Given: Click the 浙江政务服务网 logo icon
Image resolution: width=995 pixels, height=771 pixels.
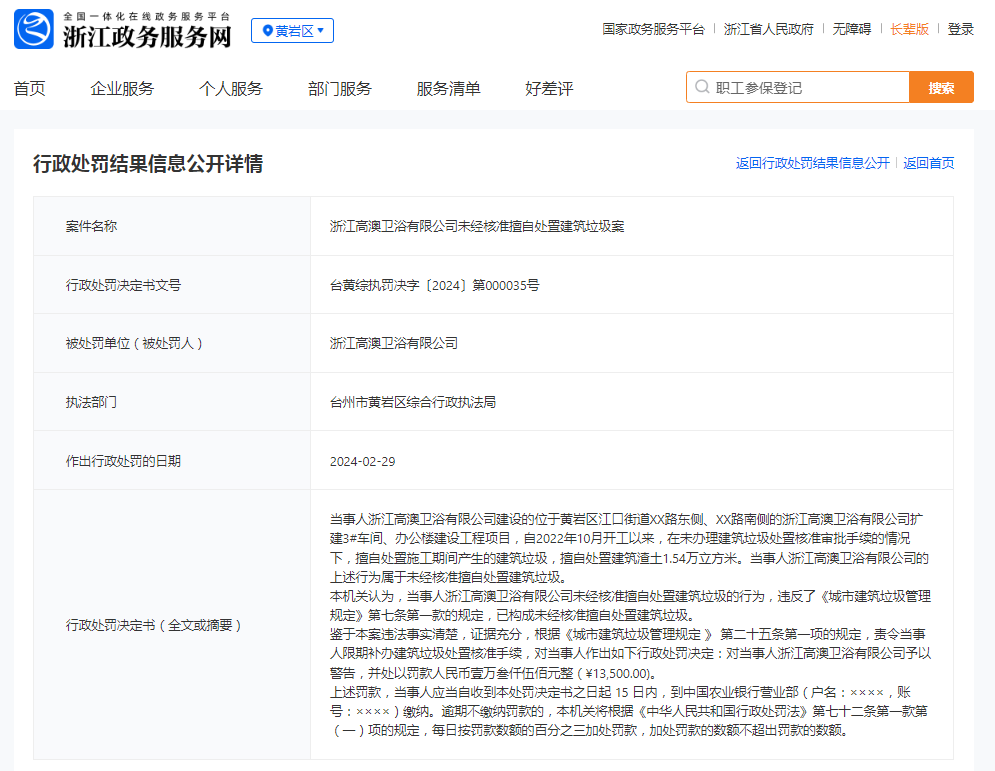Looking at the screenshot, I should point(34,29).
